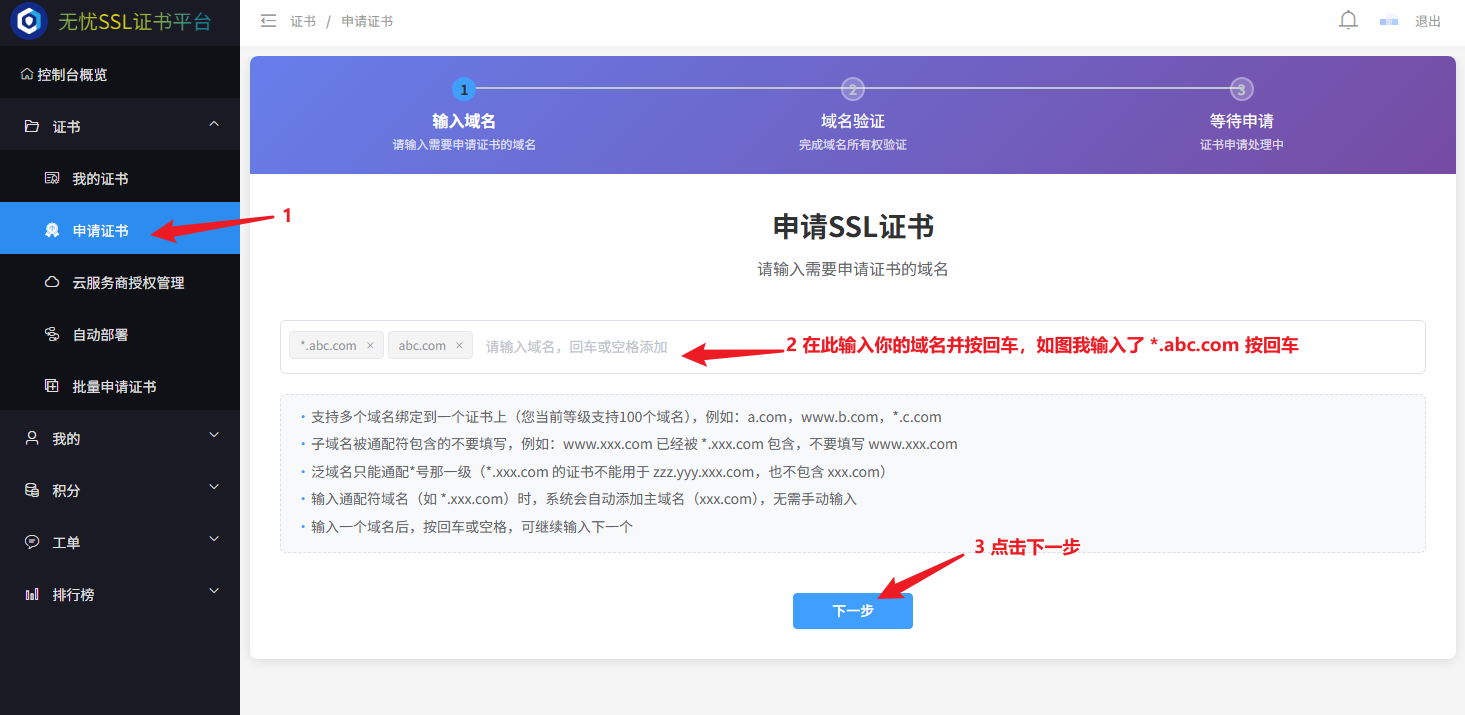Click the heading 申请SSL证书
The height and width of the screenshot is (715, 1465).
click(x=853, y=227)
